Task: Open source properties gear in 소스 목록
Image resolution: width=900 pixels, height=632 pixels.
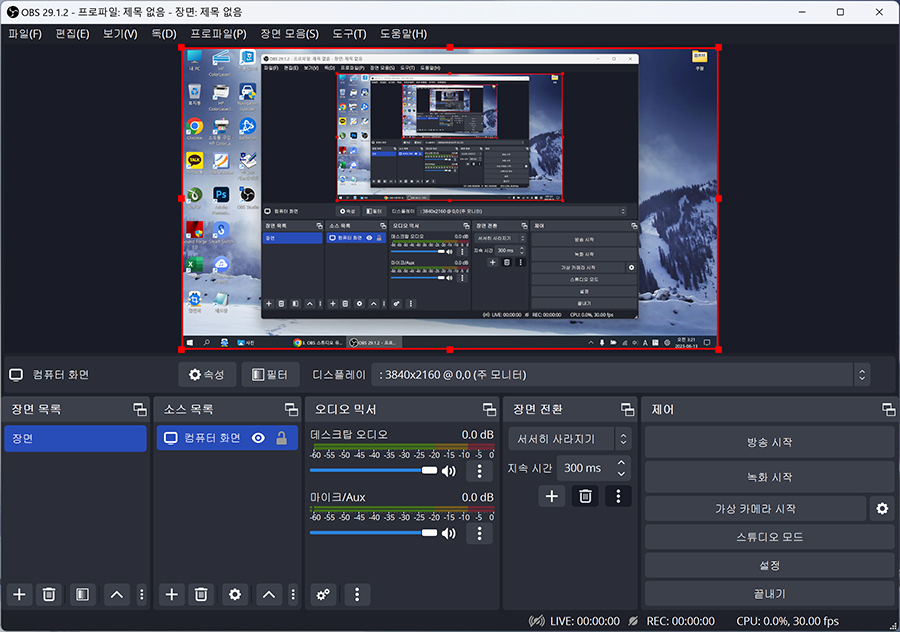Action: pos(235,594)
